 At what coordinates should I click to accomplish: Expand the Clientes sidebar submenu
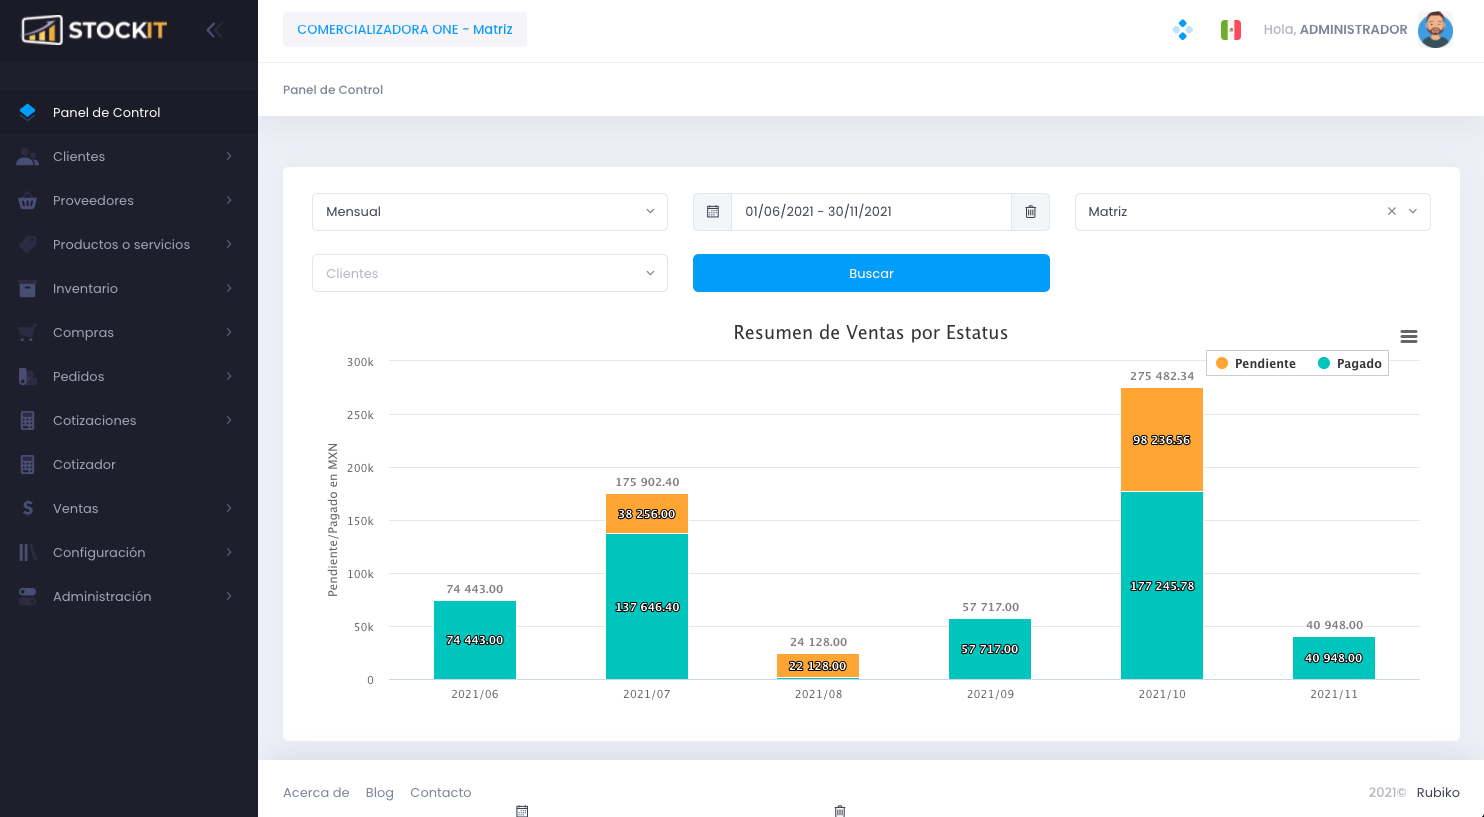229,156
